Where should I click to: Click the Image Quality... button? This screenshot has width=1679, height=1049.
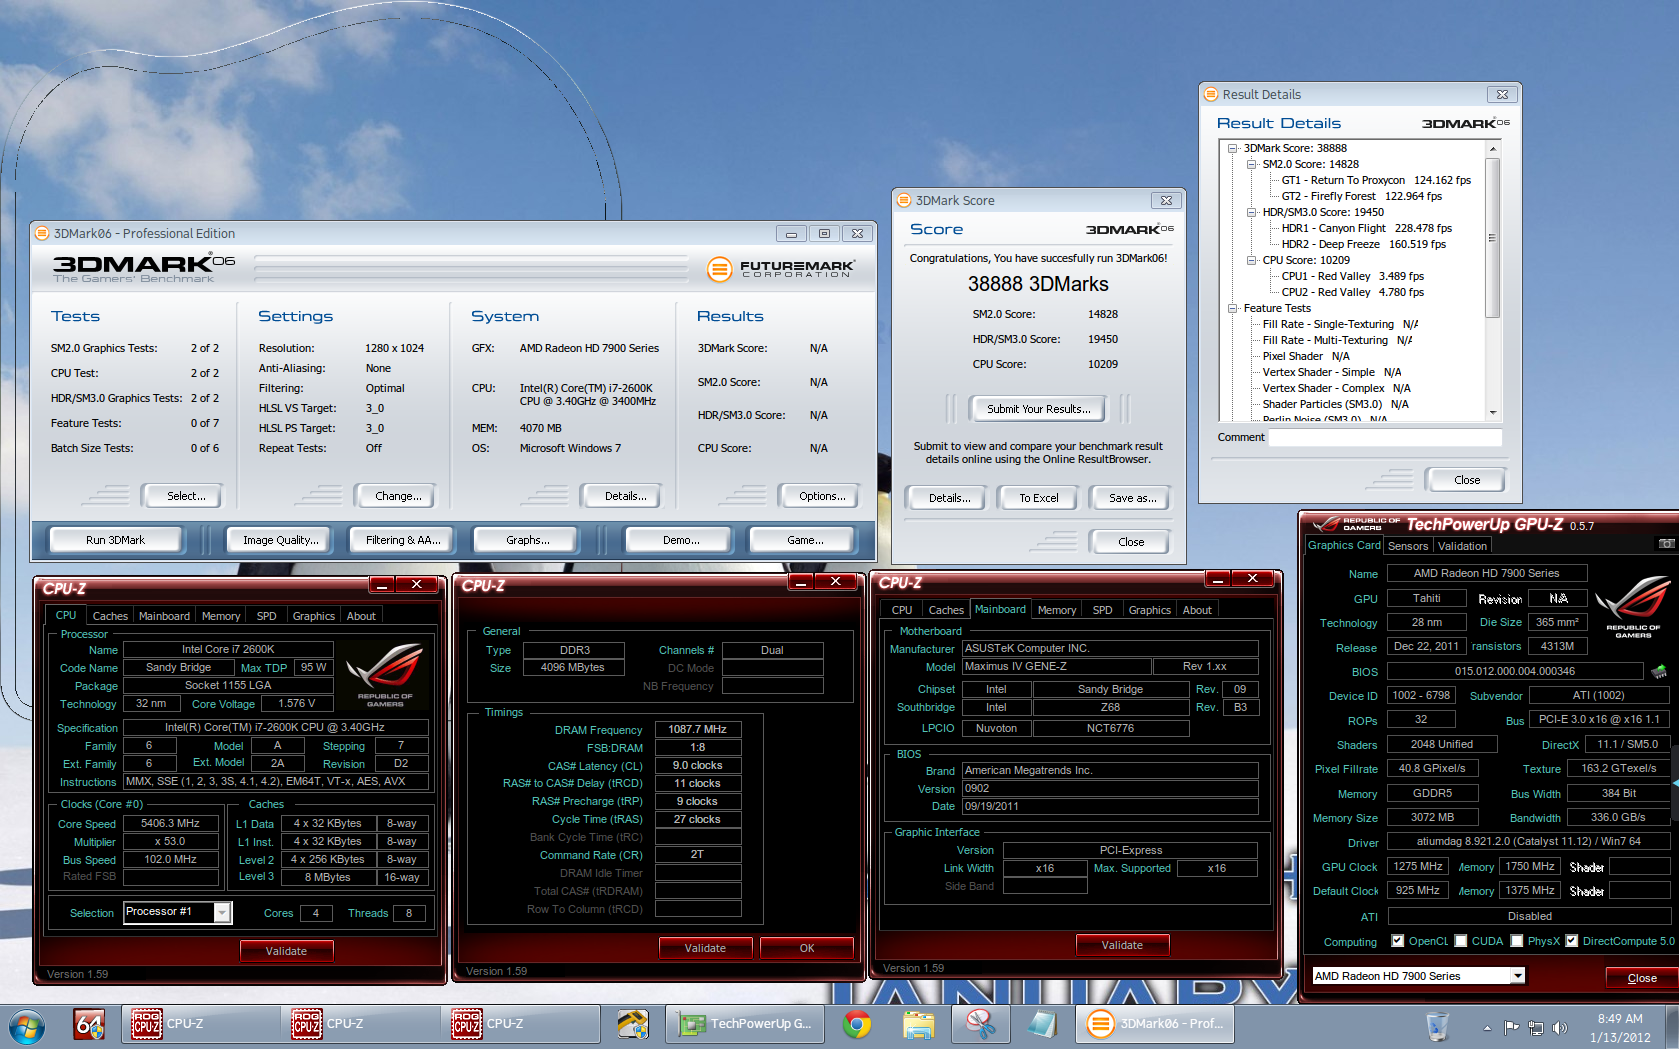(281, 540)
